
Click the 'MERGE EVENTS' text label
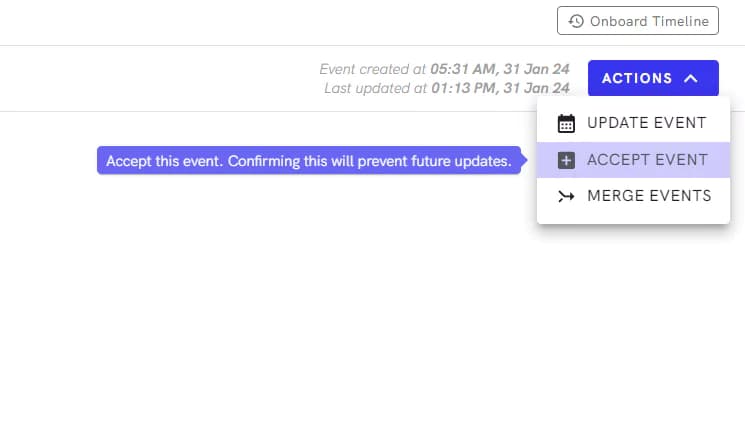[649, 196]
